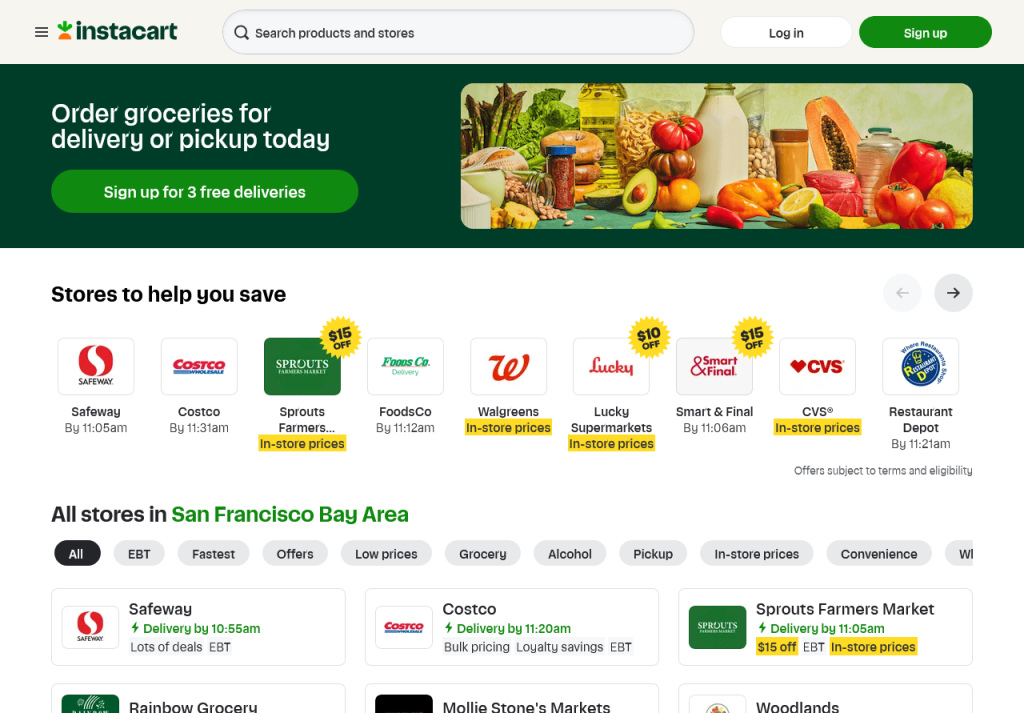1024x713 pixels.
Task: Select the Smart & Final logo tile
Action: [x=714, y=366]
